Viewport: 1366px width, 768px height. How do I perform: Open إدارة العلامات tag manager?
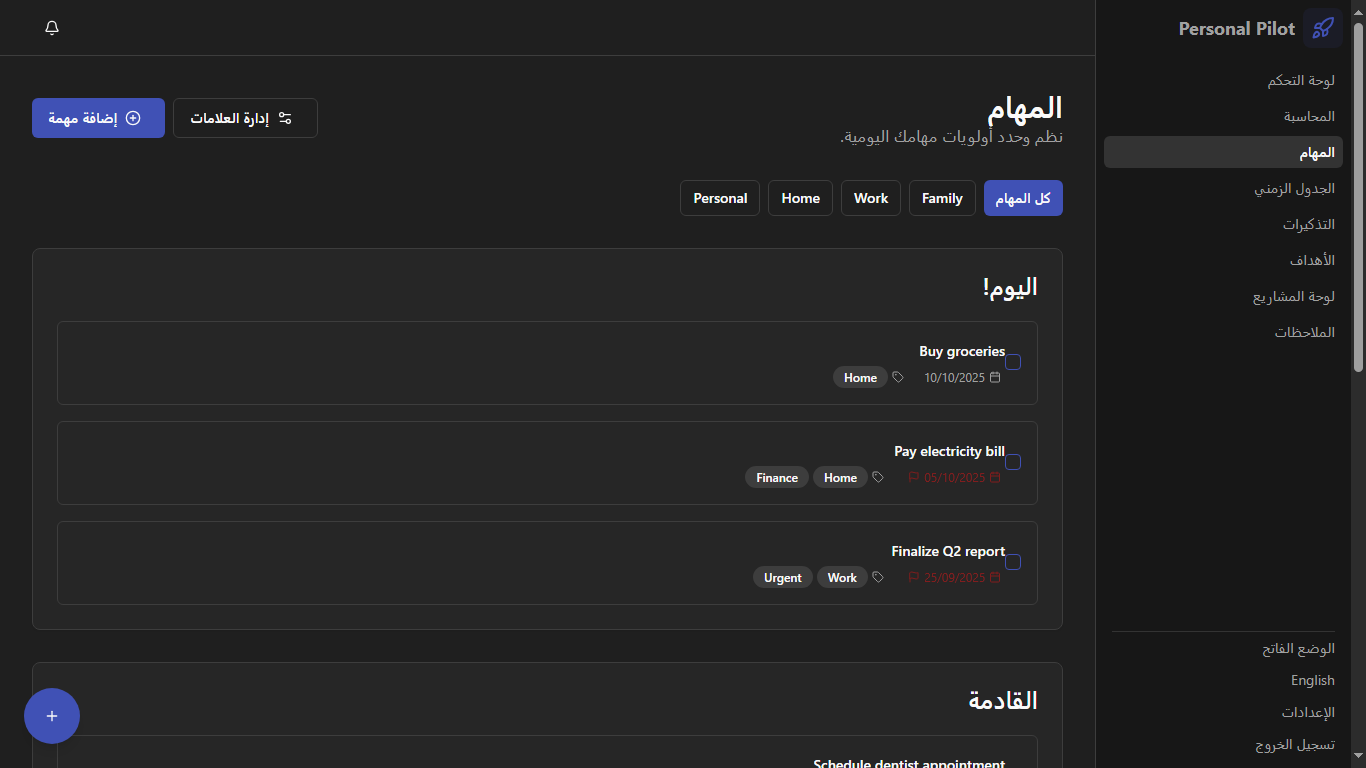point(245,118)
